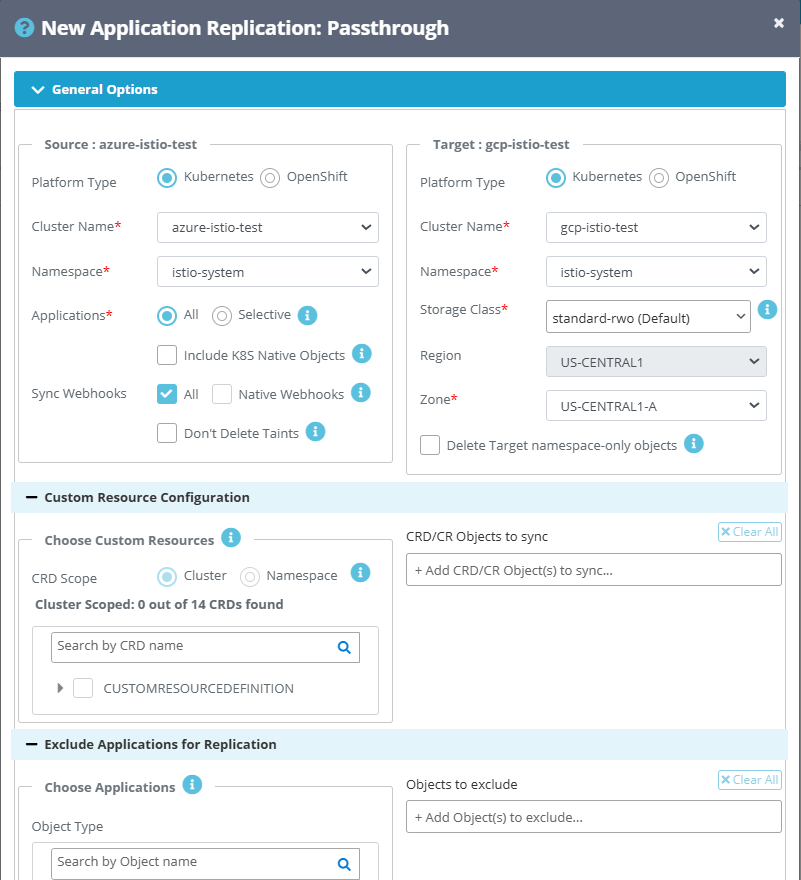The width and height of the screenshot is (801, 880).
Task: Click info icon next to Choose Applications
Action: 192,785
